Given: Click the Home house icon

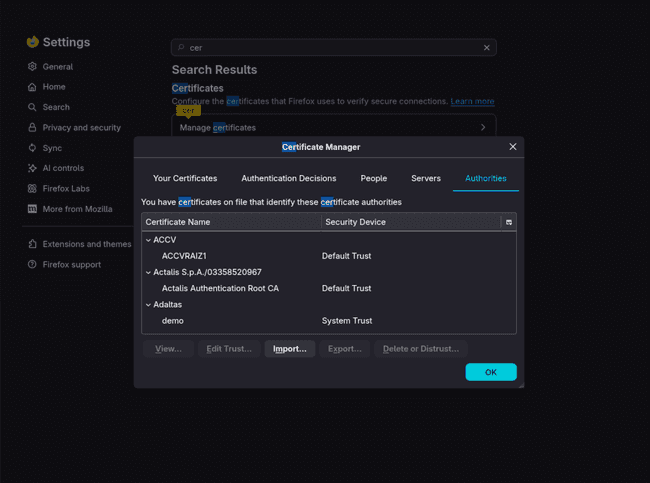Looking at the screenshot, I should pyautogui.click(x=32, y=87).
